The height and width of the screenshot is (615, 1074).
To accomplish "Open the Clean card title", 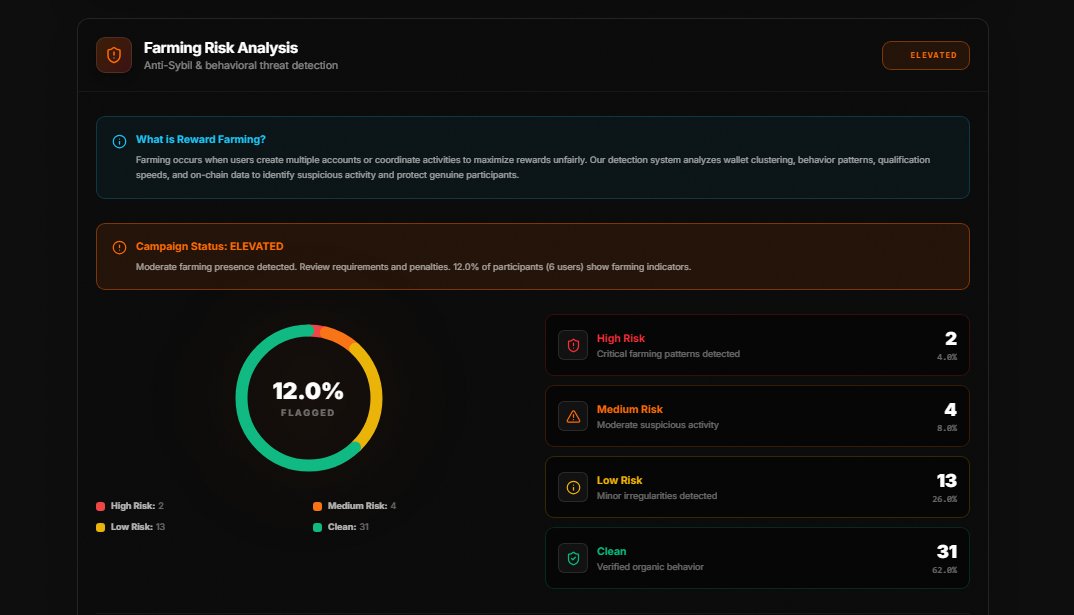I will (611, 551).
